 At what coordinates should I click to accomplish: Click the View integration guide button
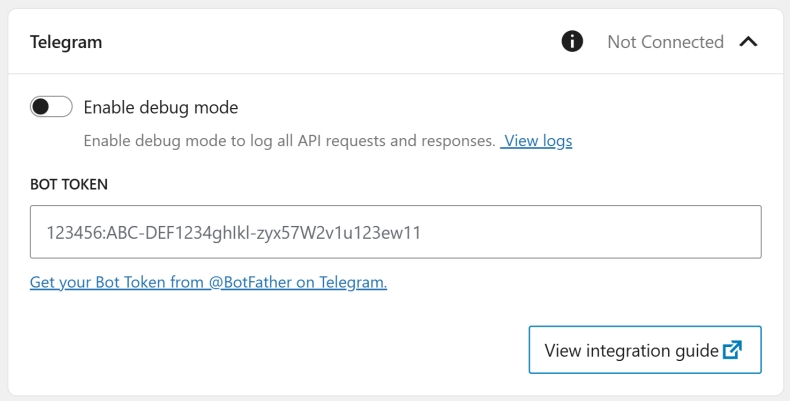645,350
